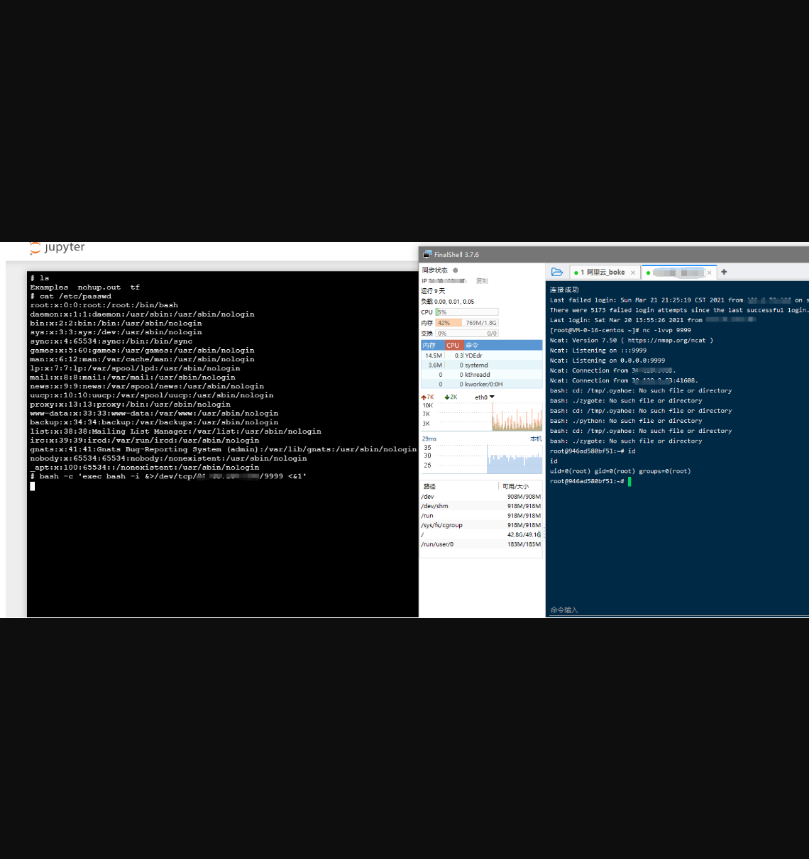Viewport: 809px width, 859px height.
Task: Click the FinalShell title bar app icon
Action: 427,255
